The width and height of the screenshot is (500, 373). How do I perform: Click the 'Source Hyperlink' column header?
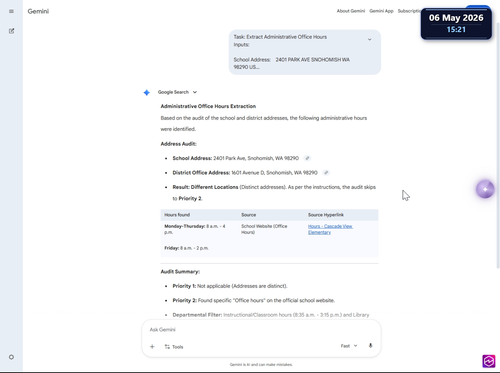tap(326, 215)
